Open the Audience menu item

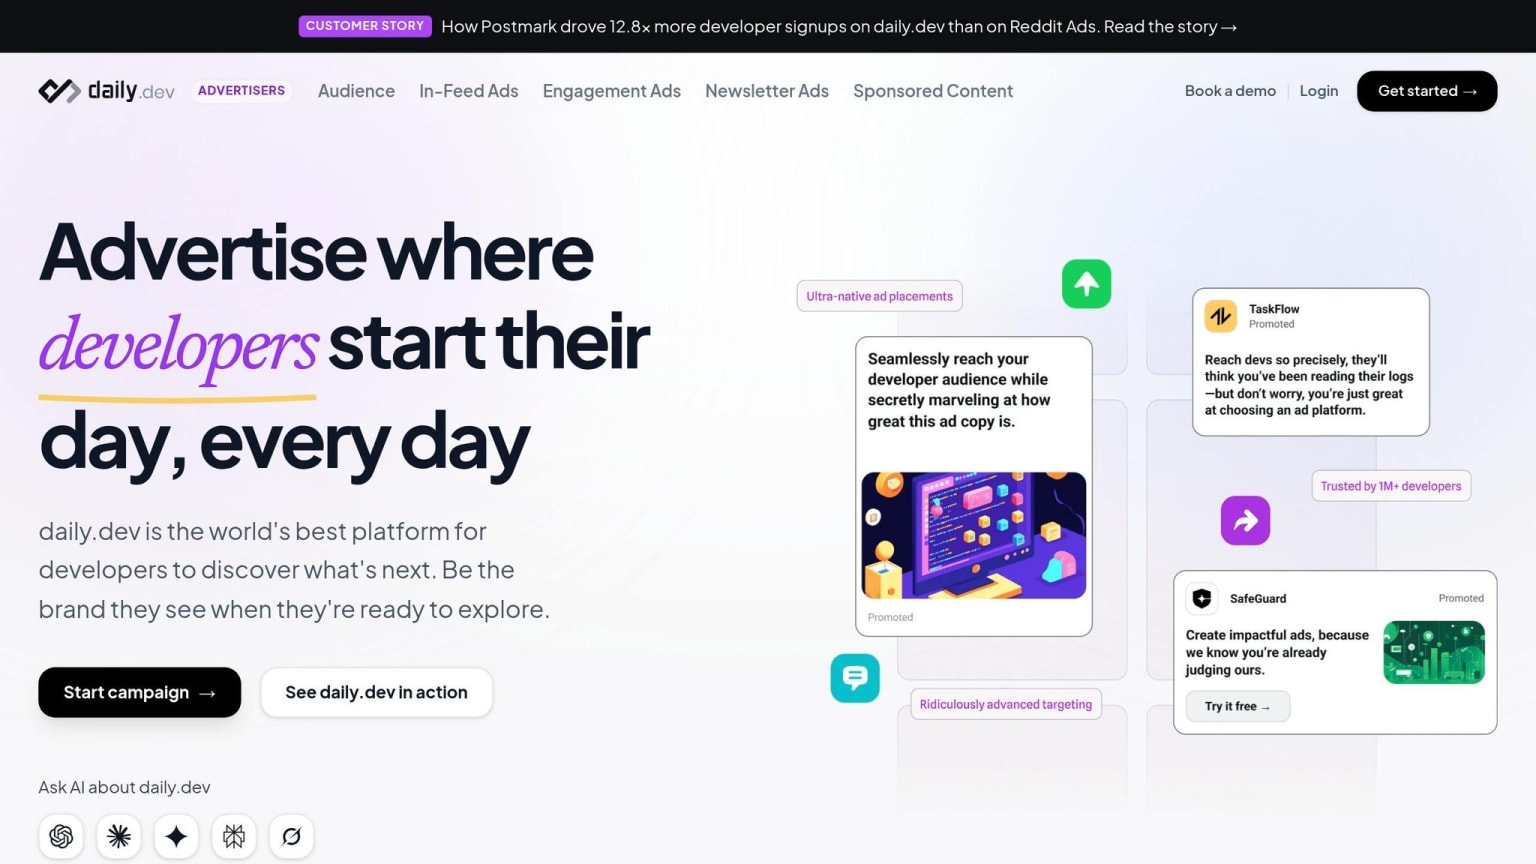point(356,91)
